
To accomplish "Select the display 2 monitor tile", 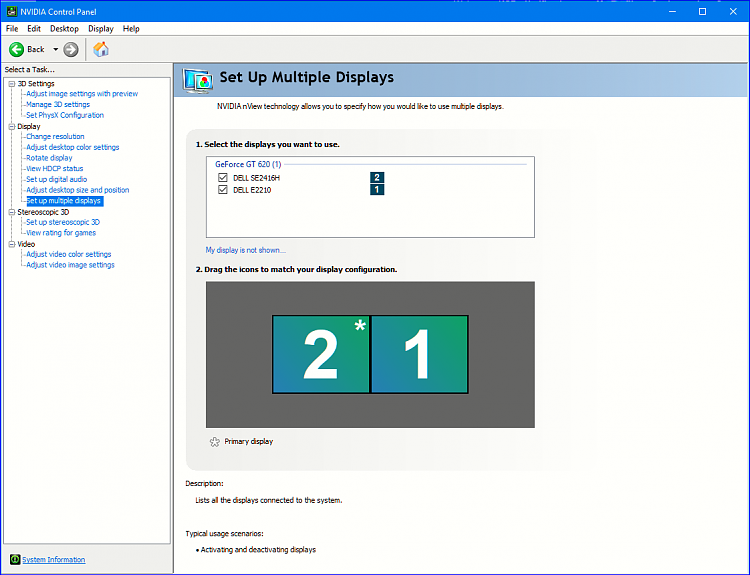I will click(x=321, y=354).
